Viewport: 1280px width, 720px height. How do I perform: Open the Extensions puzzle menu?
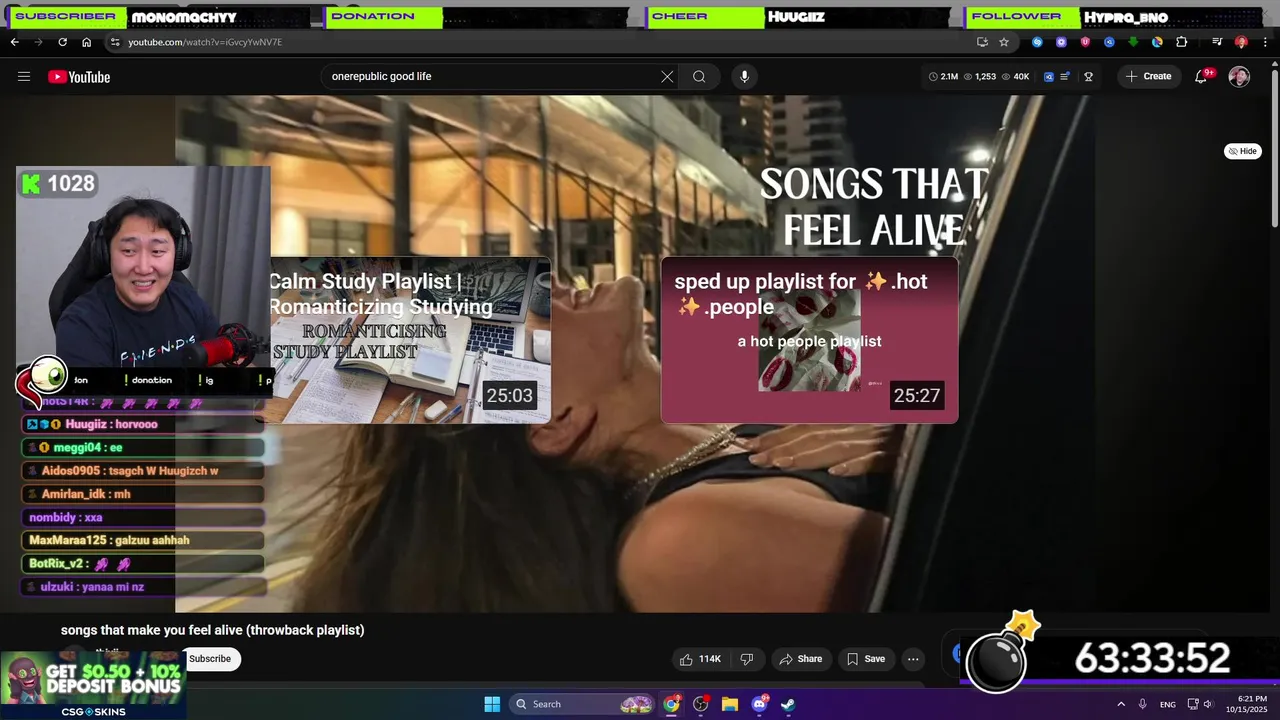coord(1181,42)
